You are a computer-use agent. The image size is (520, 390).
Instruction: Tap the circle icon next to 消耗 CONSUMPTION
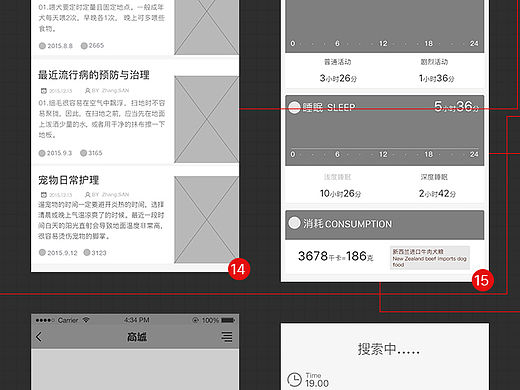point(294,223)
